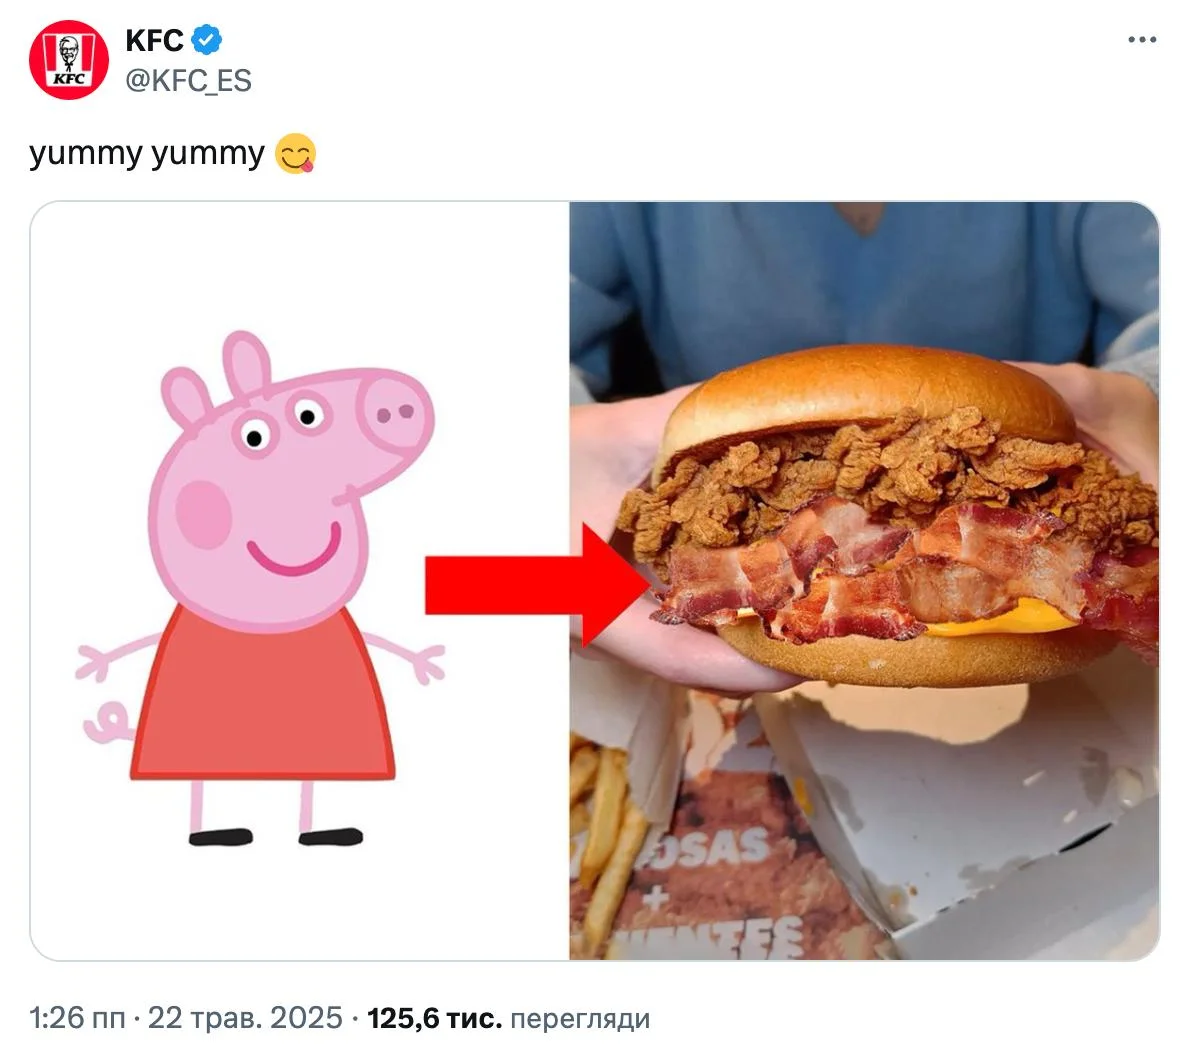Click Peppa Pig's red dress

click(x=262, y=697)
